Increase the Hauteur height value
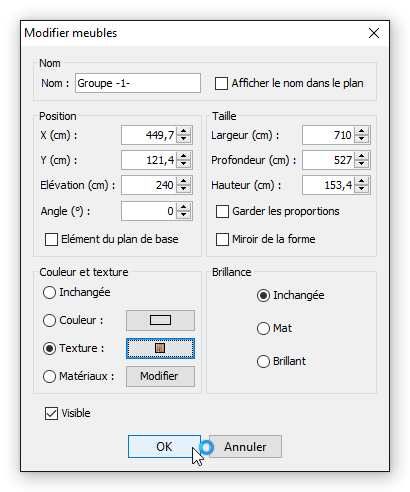This screenshot has width=410, height=492. pyautogui.click(x=361, y=181)
